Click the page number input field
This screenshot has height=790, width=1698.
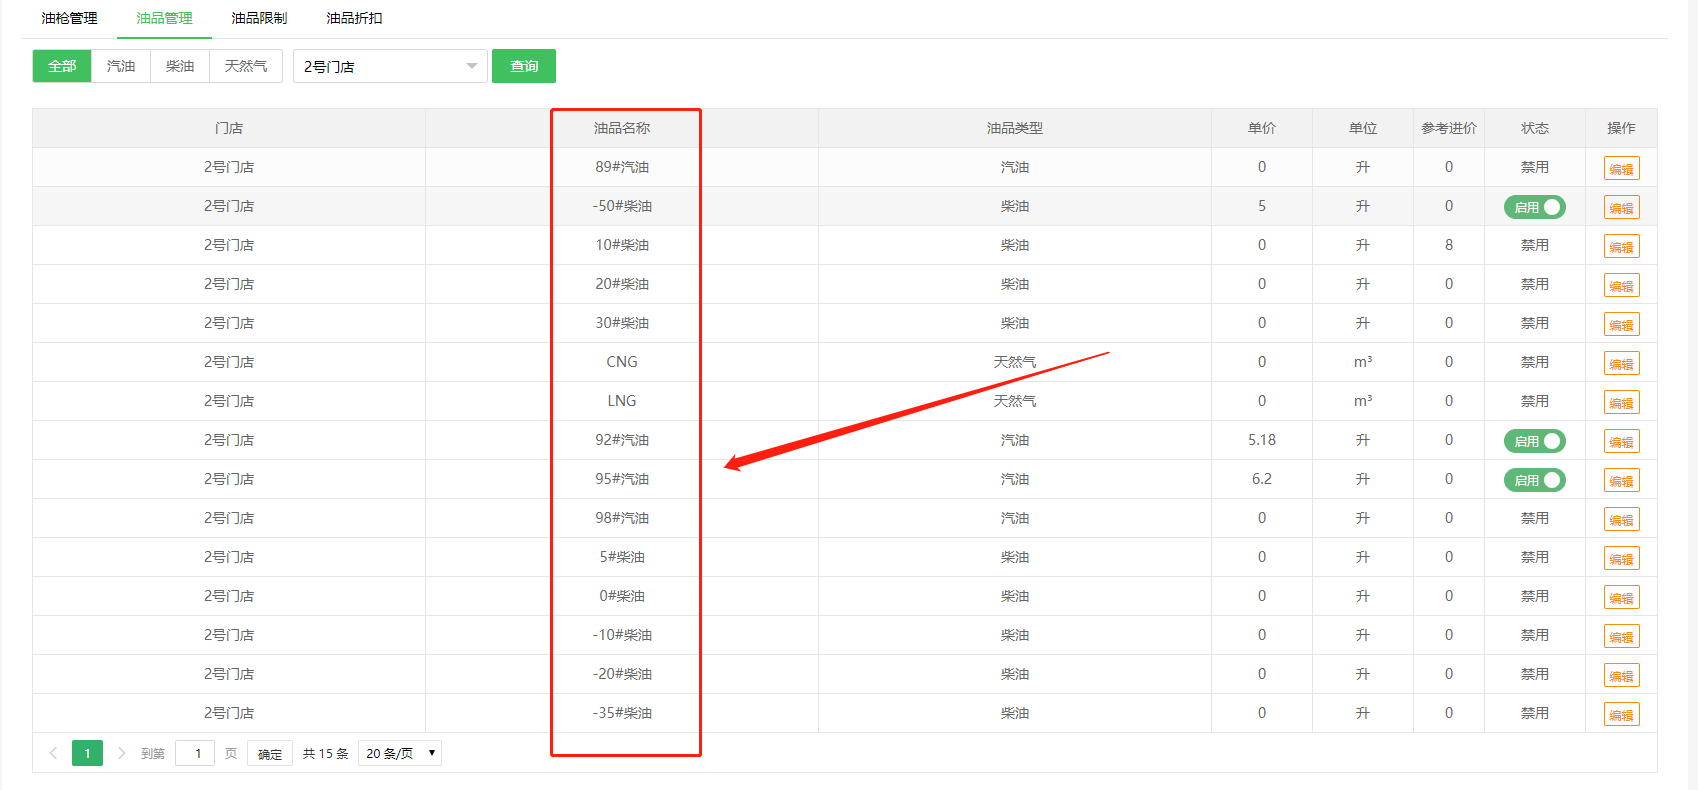(x=196, y=753)
